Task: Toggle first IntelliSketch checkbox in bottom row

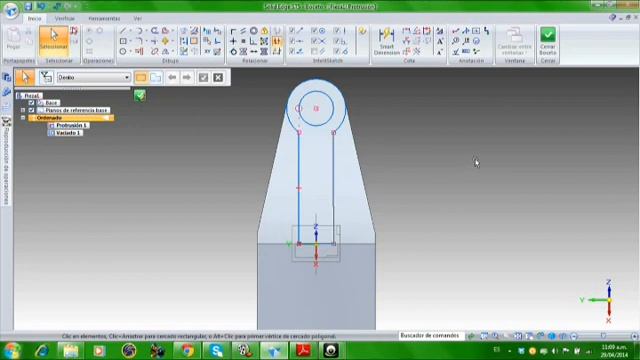Action: [x=292, y=51]
